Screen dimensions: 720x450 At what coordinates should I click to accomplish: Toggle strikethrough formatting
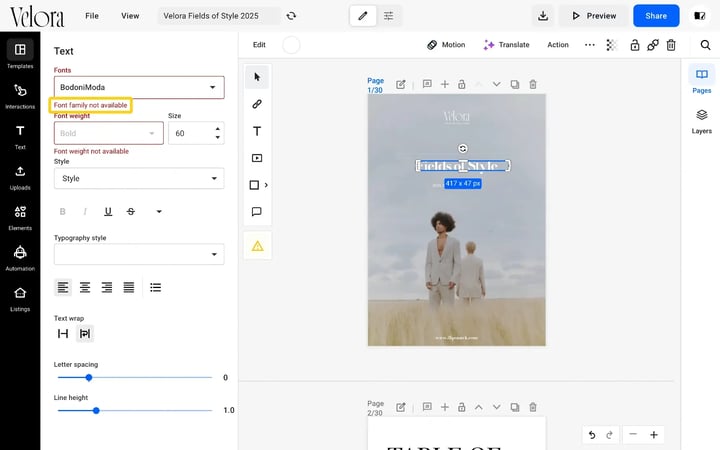tap(131, 212)
